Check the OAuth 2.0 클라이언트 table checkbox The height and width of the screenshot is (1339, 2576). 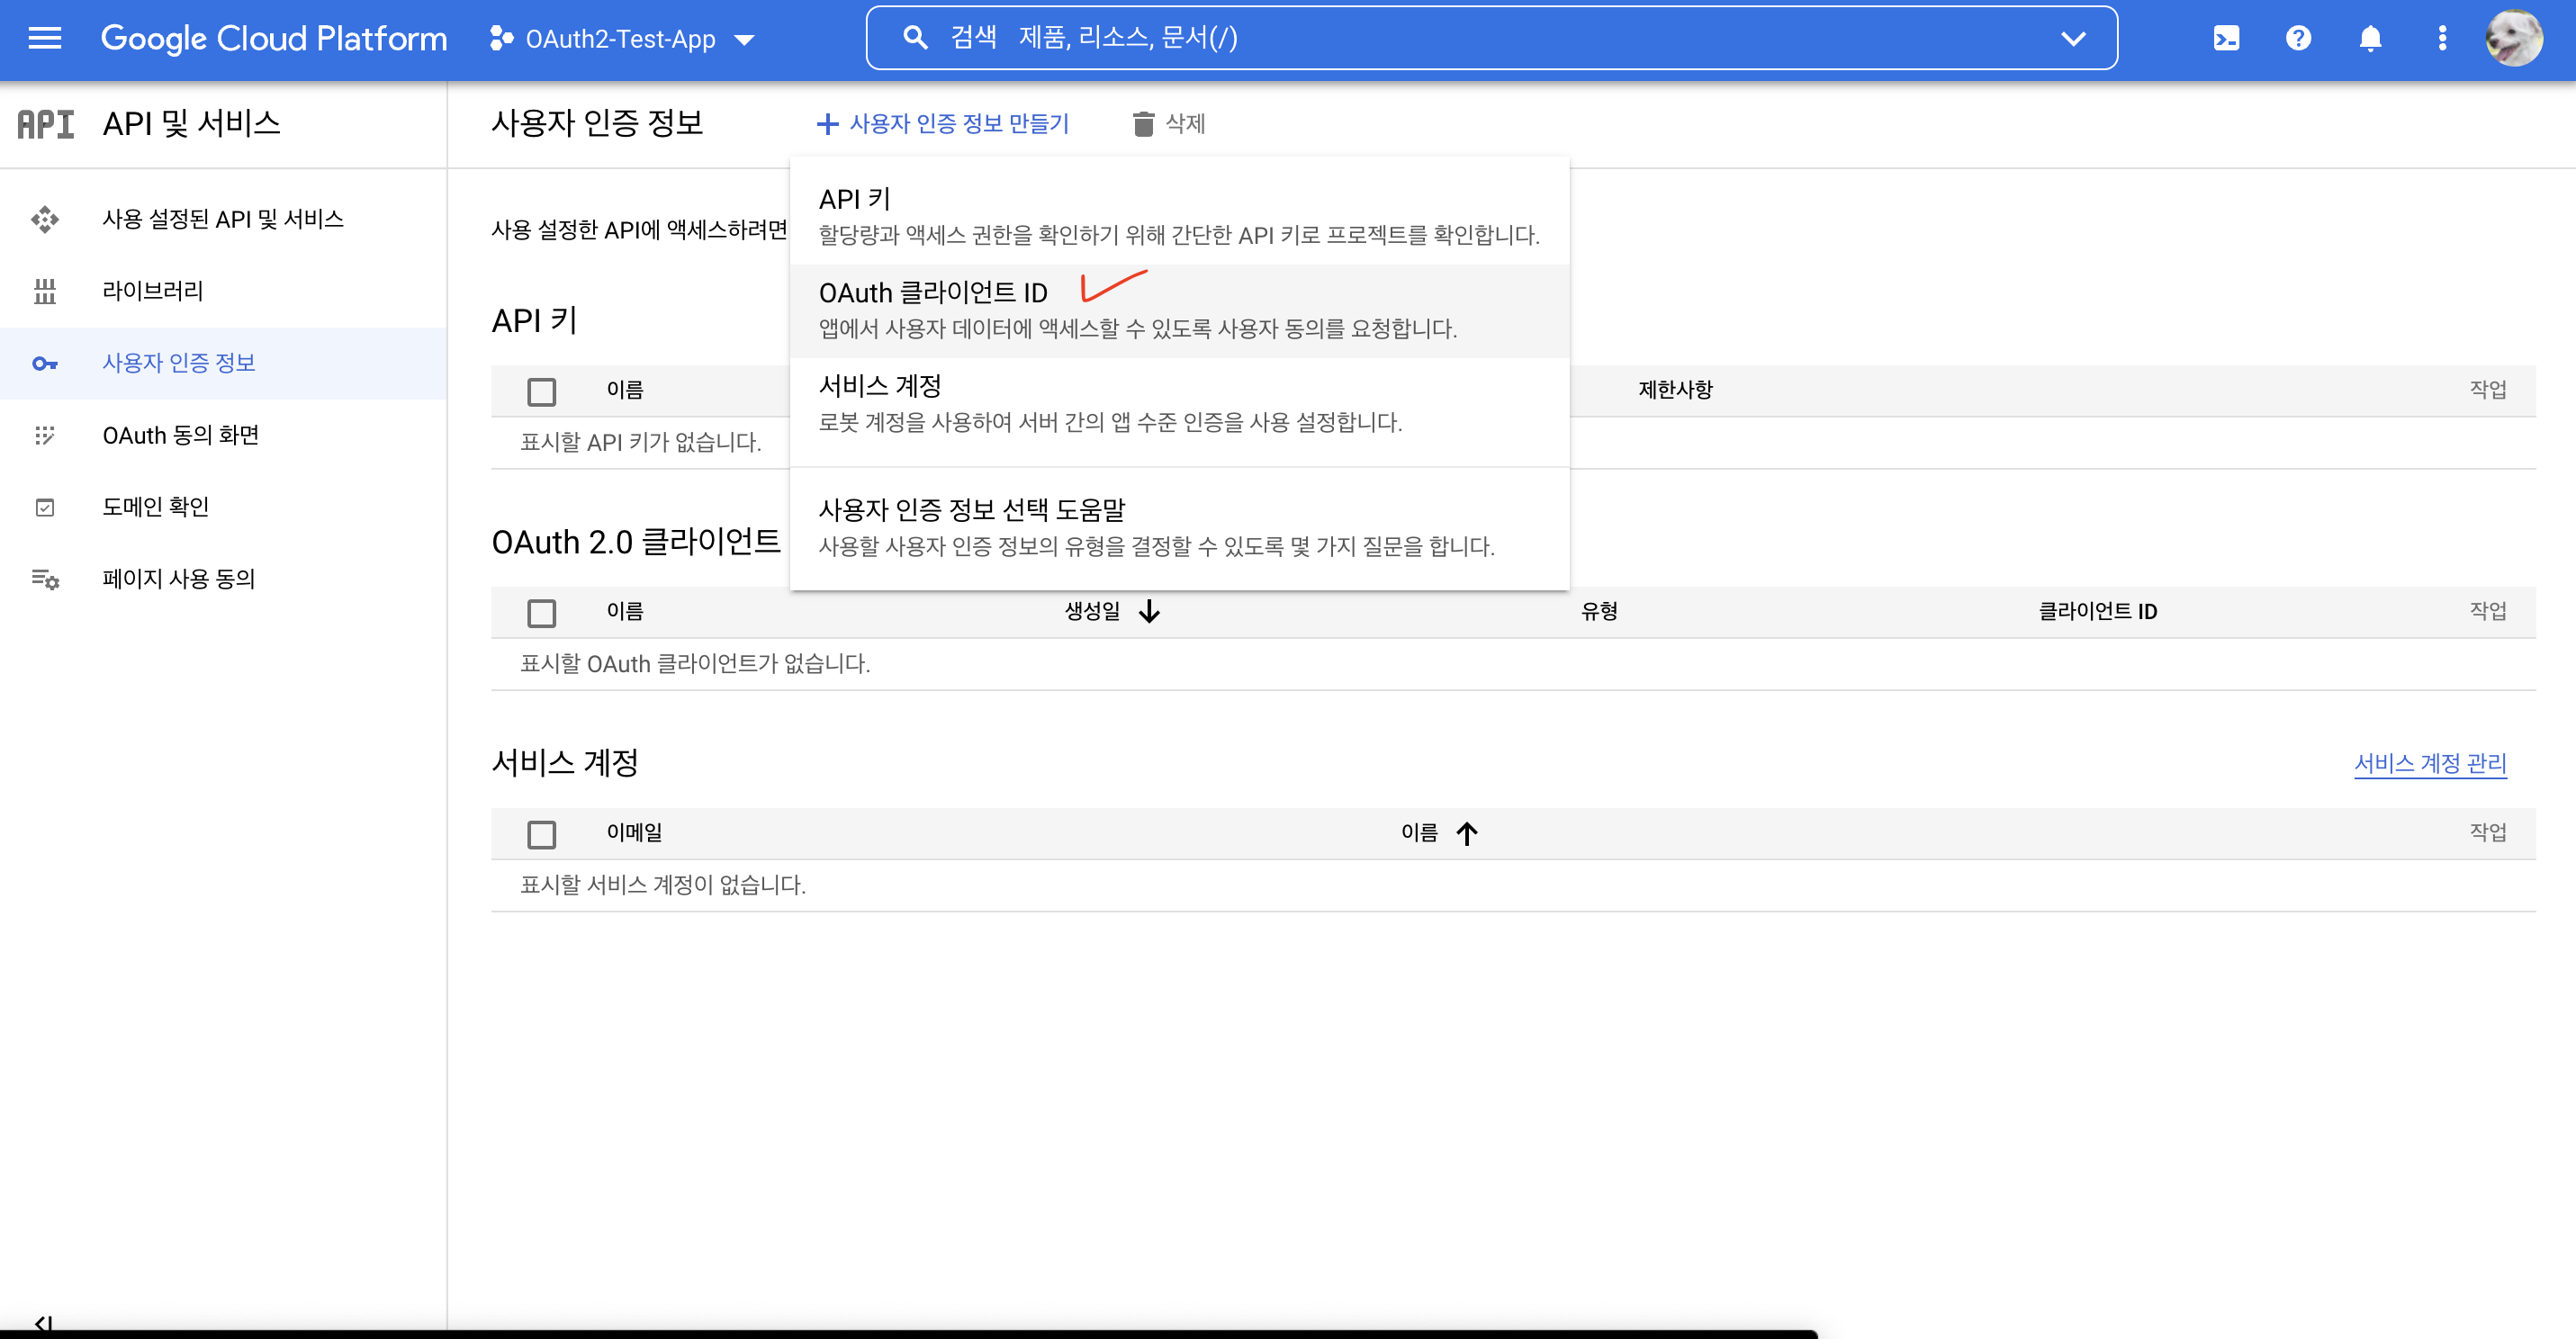click(541, 612)
